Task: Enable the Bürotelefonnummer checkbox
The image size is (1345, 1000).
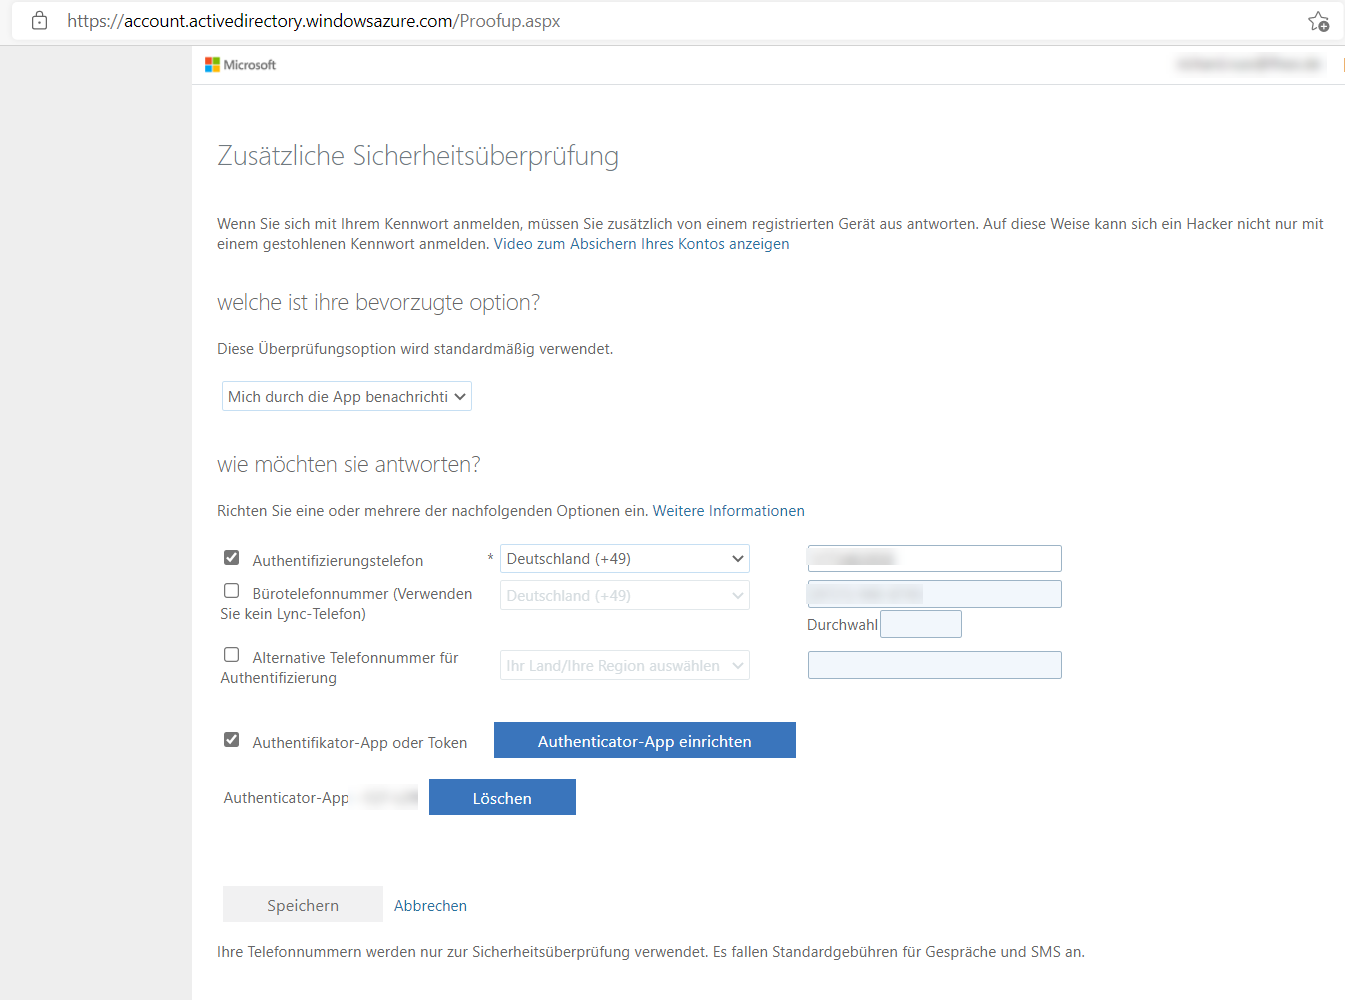Action: [231, 590]
